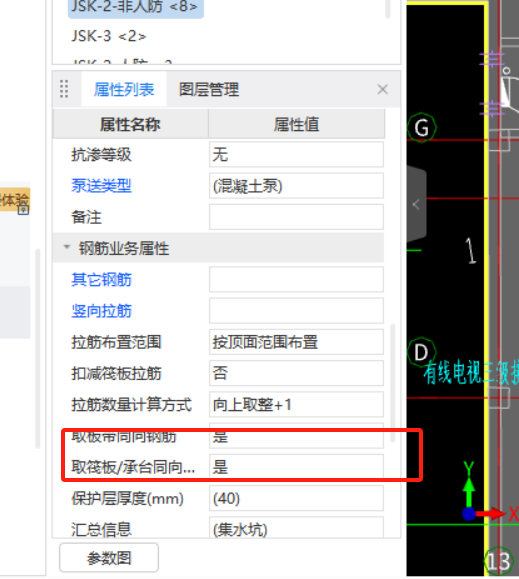Select JSK-2-非人防 <8> list item
The image size is (519, 579).
click(135, 7)
